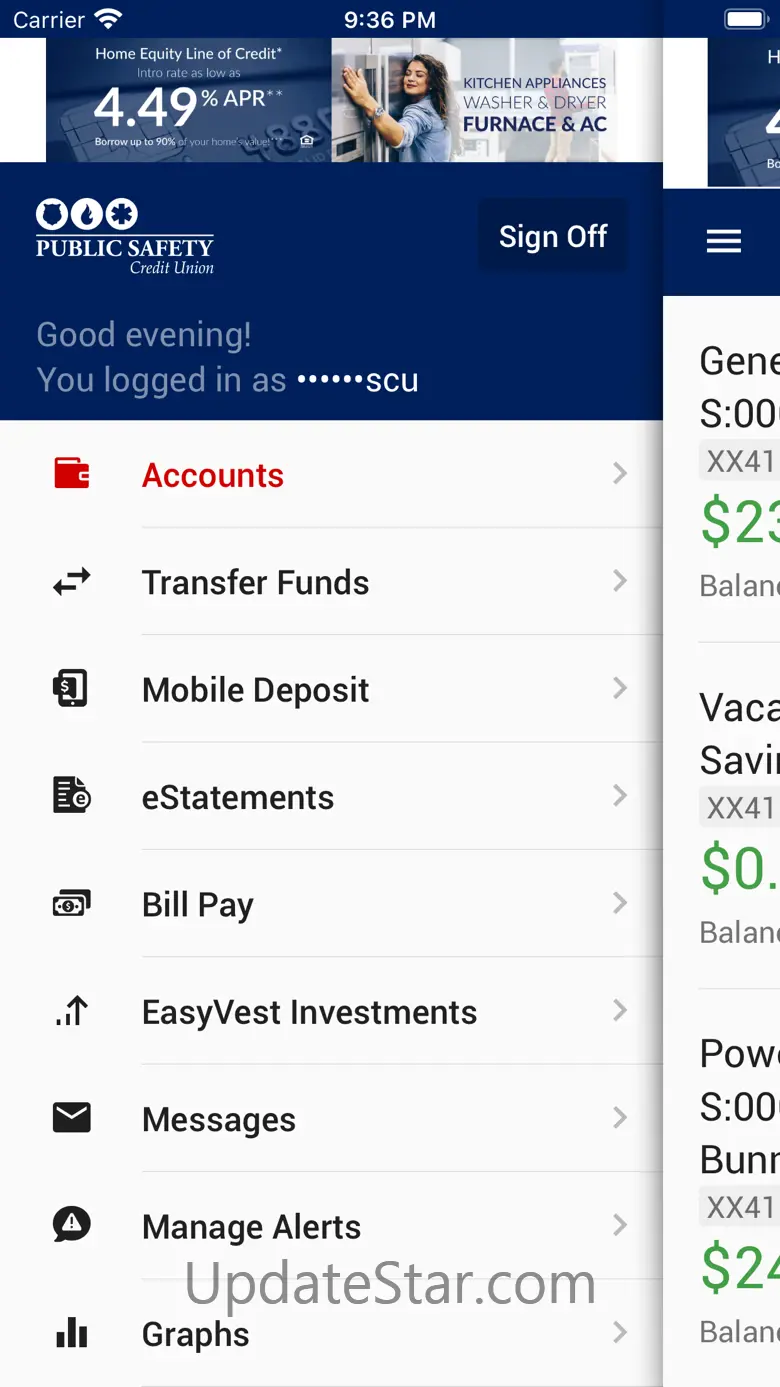Tap the Graphs bar chart icon
The width and height of the screenshot is (780, 1387).
click(x=72, y=1333)
